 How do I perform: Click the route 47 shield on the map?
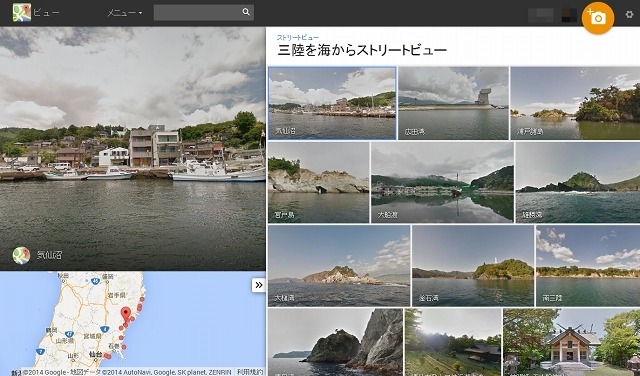click(x=69, y=334)
